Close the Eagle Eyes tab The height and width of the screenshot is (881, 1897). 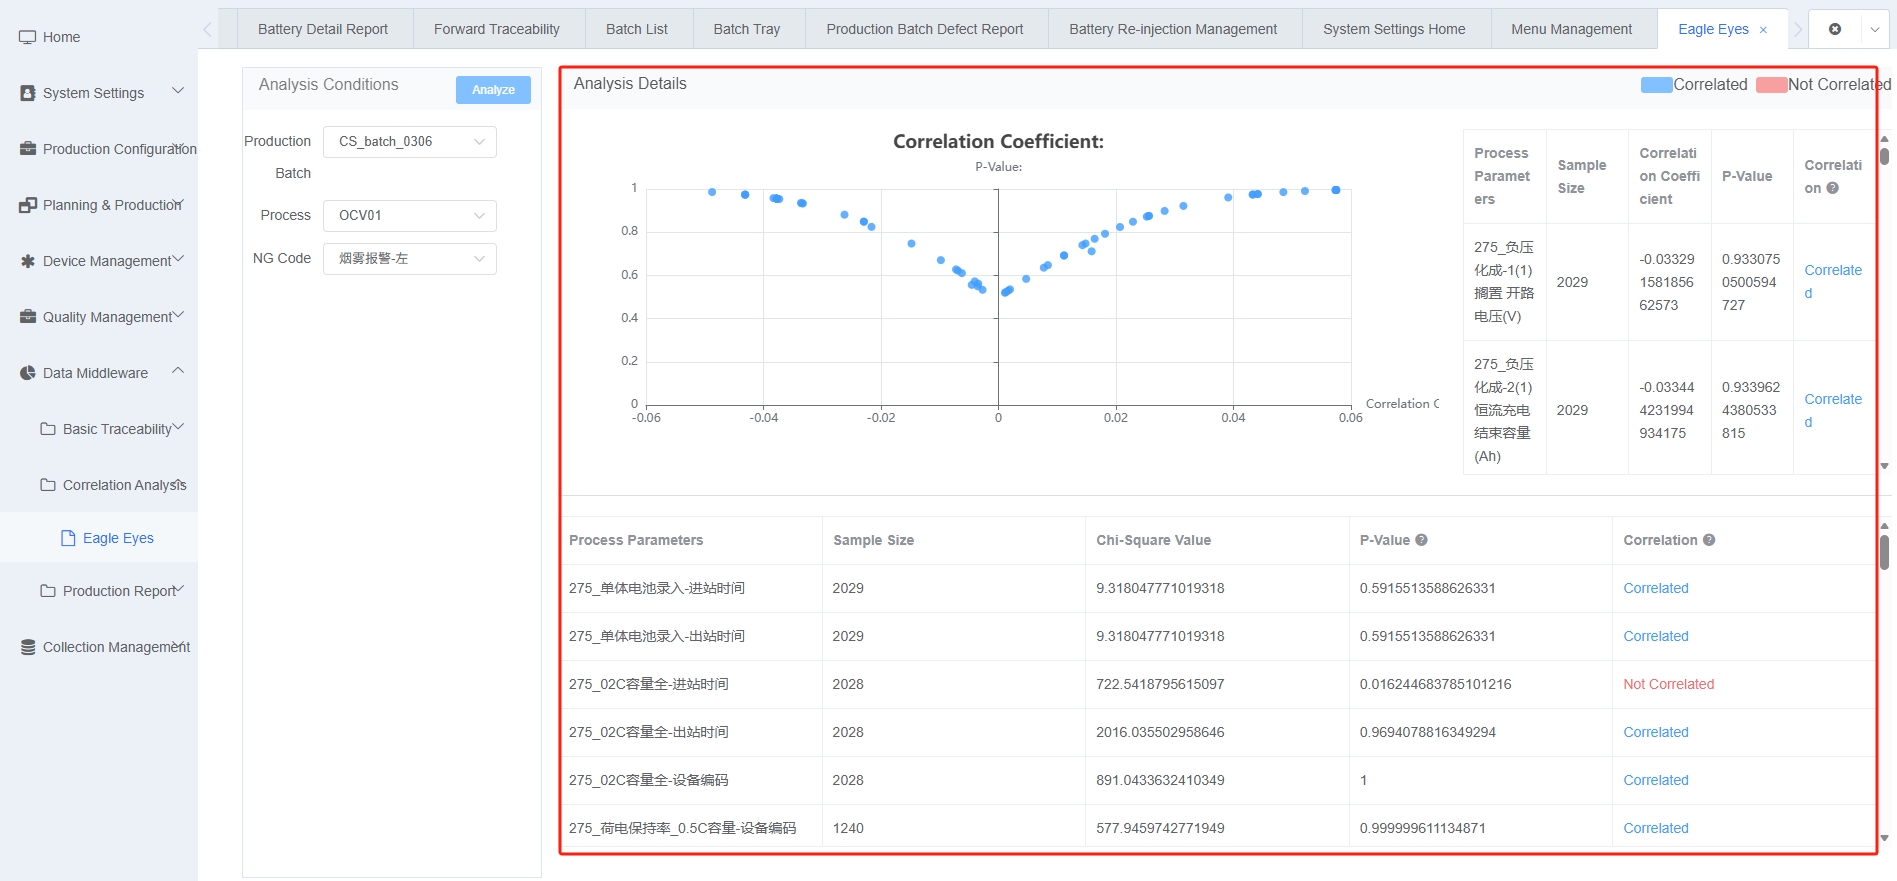tap(1763, 30)
